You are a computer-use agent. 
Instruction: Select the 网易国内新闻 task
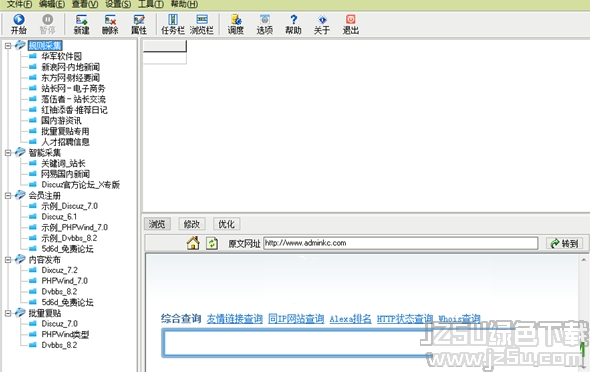click(x=65, y=174)
